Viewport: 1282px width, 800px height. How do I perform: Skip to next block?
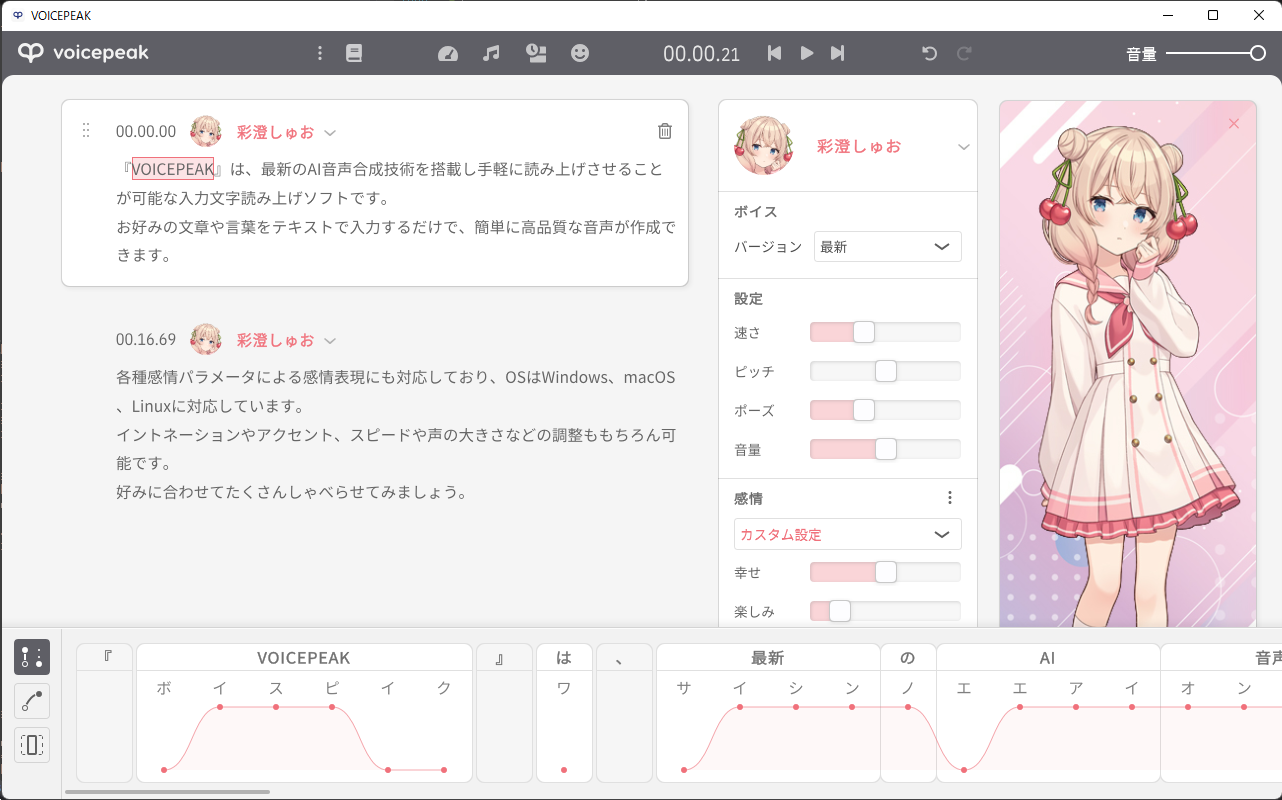(x=838, y=53)
